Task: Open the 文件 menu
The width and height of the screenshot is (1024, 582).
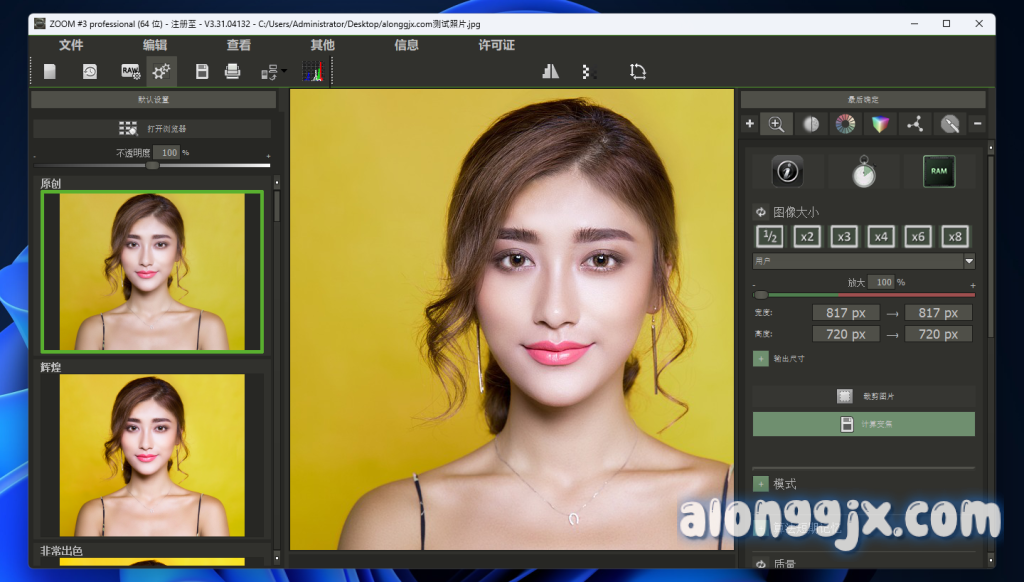Action: coord(71,45)
